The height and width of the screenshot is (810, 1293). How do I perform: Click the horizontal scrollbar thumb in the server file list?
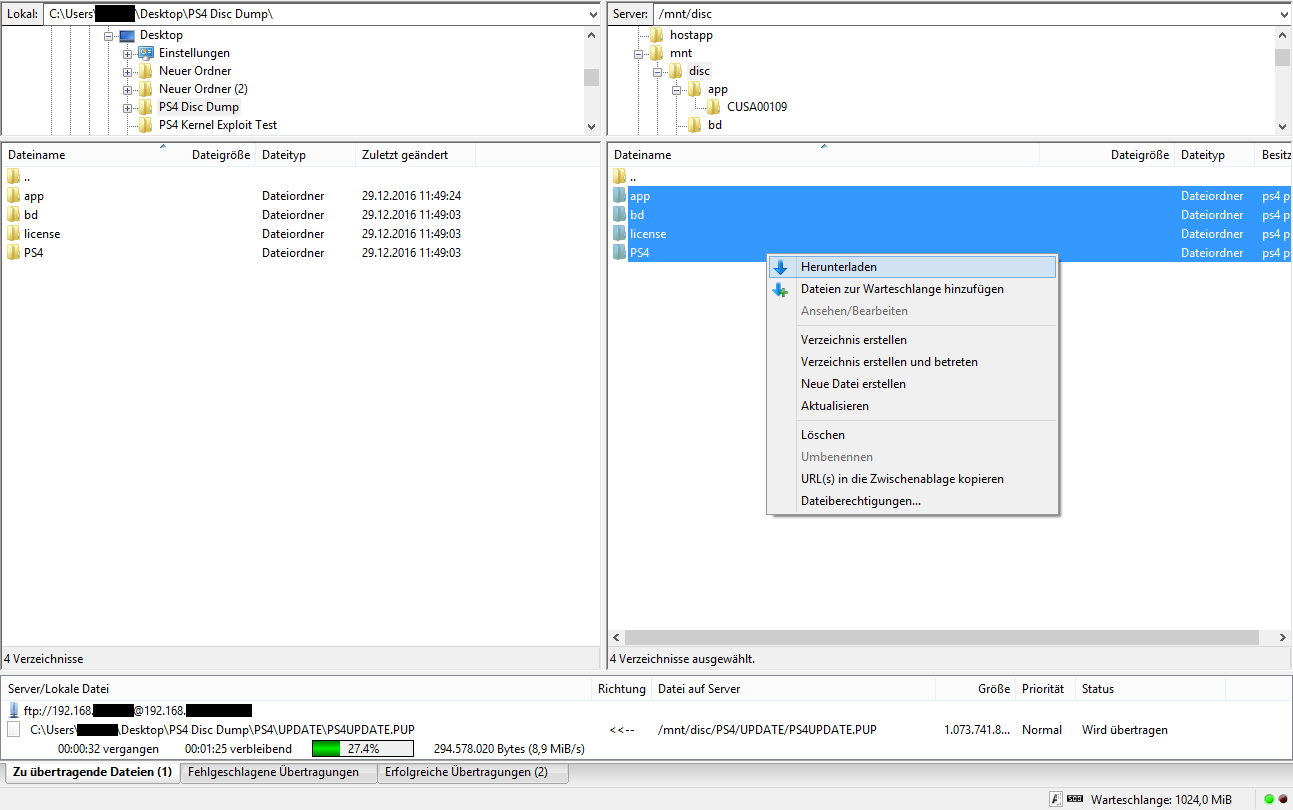click(x=942, y=637)
